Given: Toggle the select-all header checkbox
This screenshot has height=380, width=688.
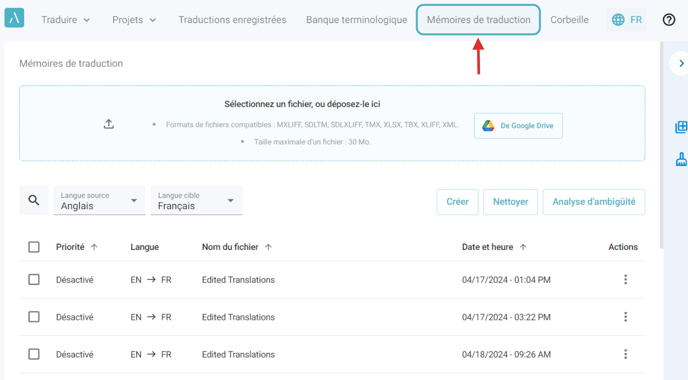Looking at the screenshot, I should tap(34, 247).
